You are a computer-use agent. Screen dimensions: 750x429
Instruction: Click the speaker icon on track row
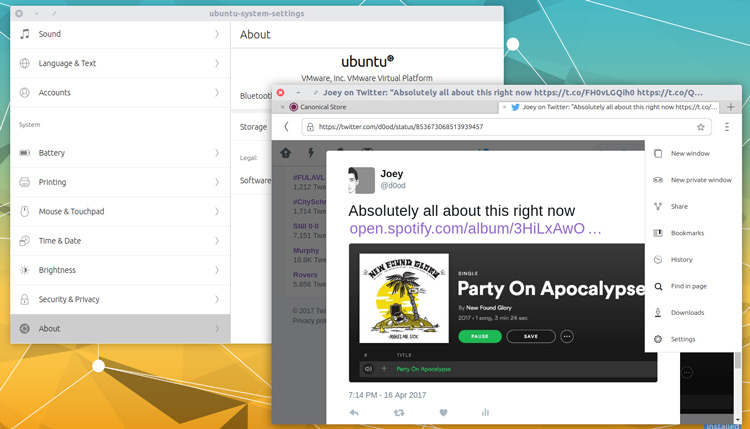(368, 369)
